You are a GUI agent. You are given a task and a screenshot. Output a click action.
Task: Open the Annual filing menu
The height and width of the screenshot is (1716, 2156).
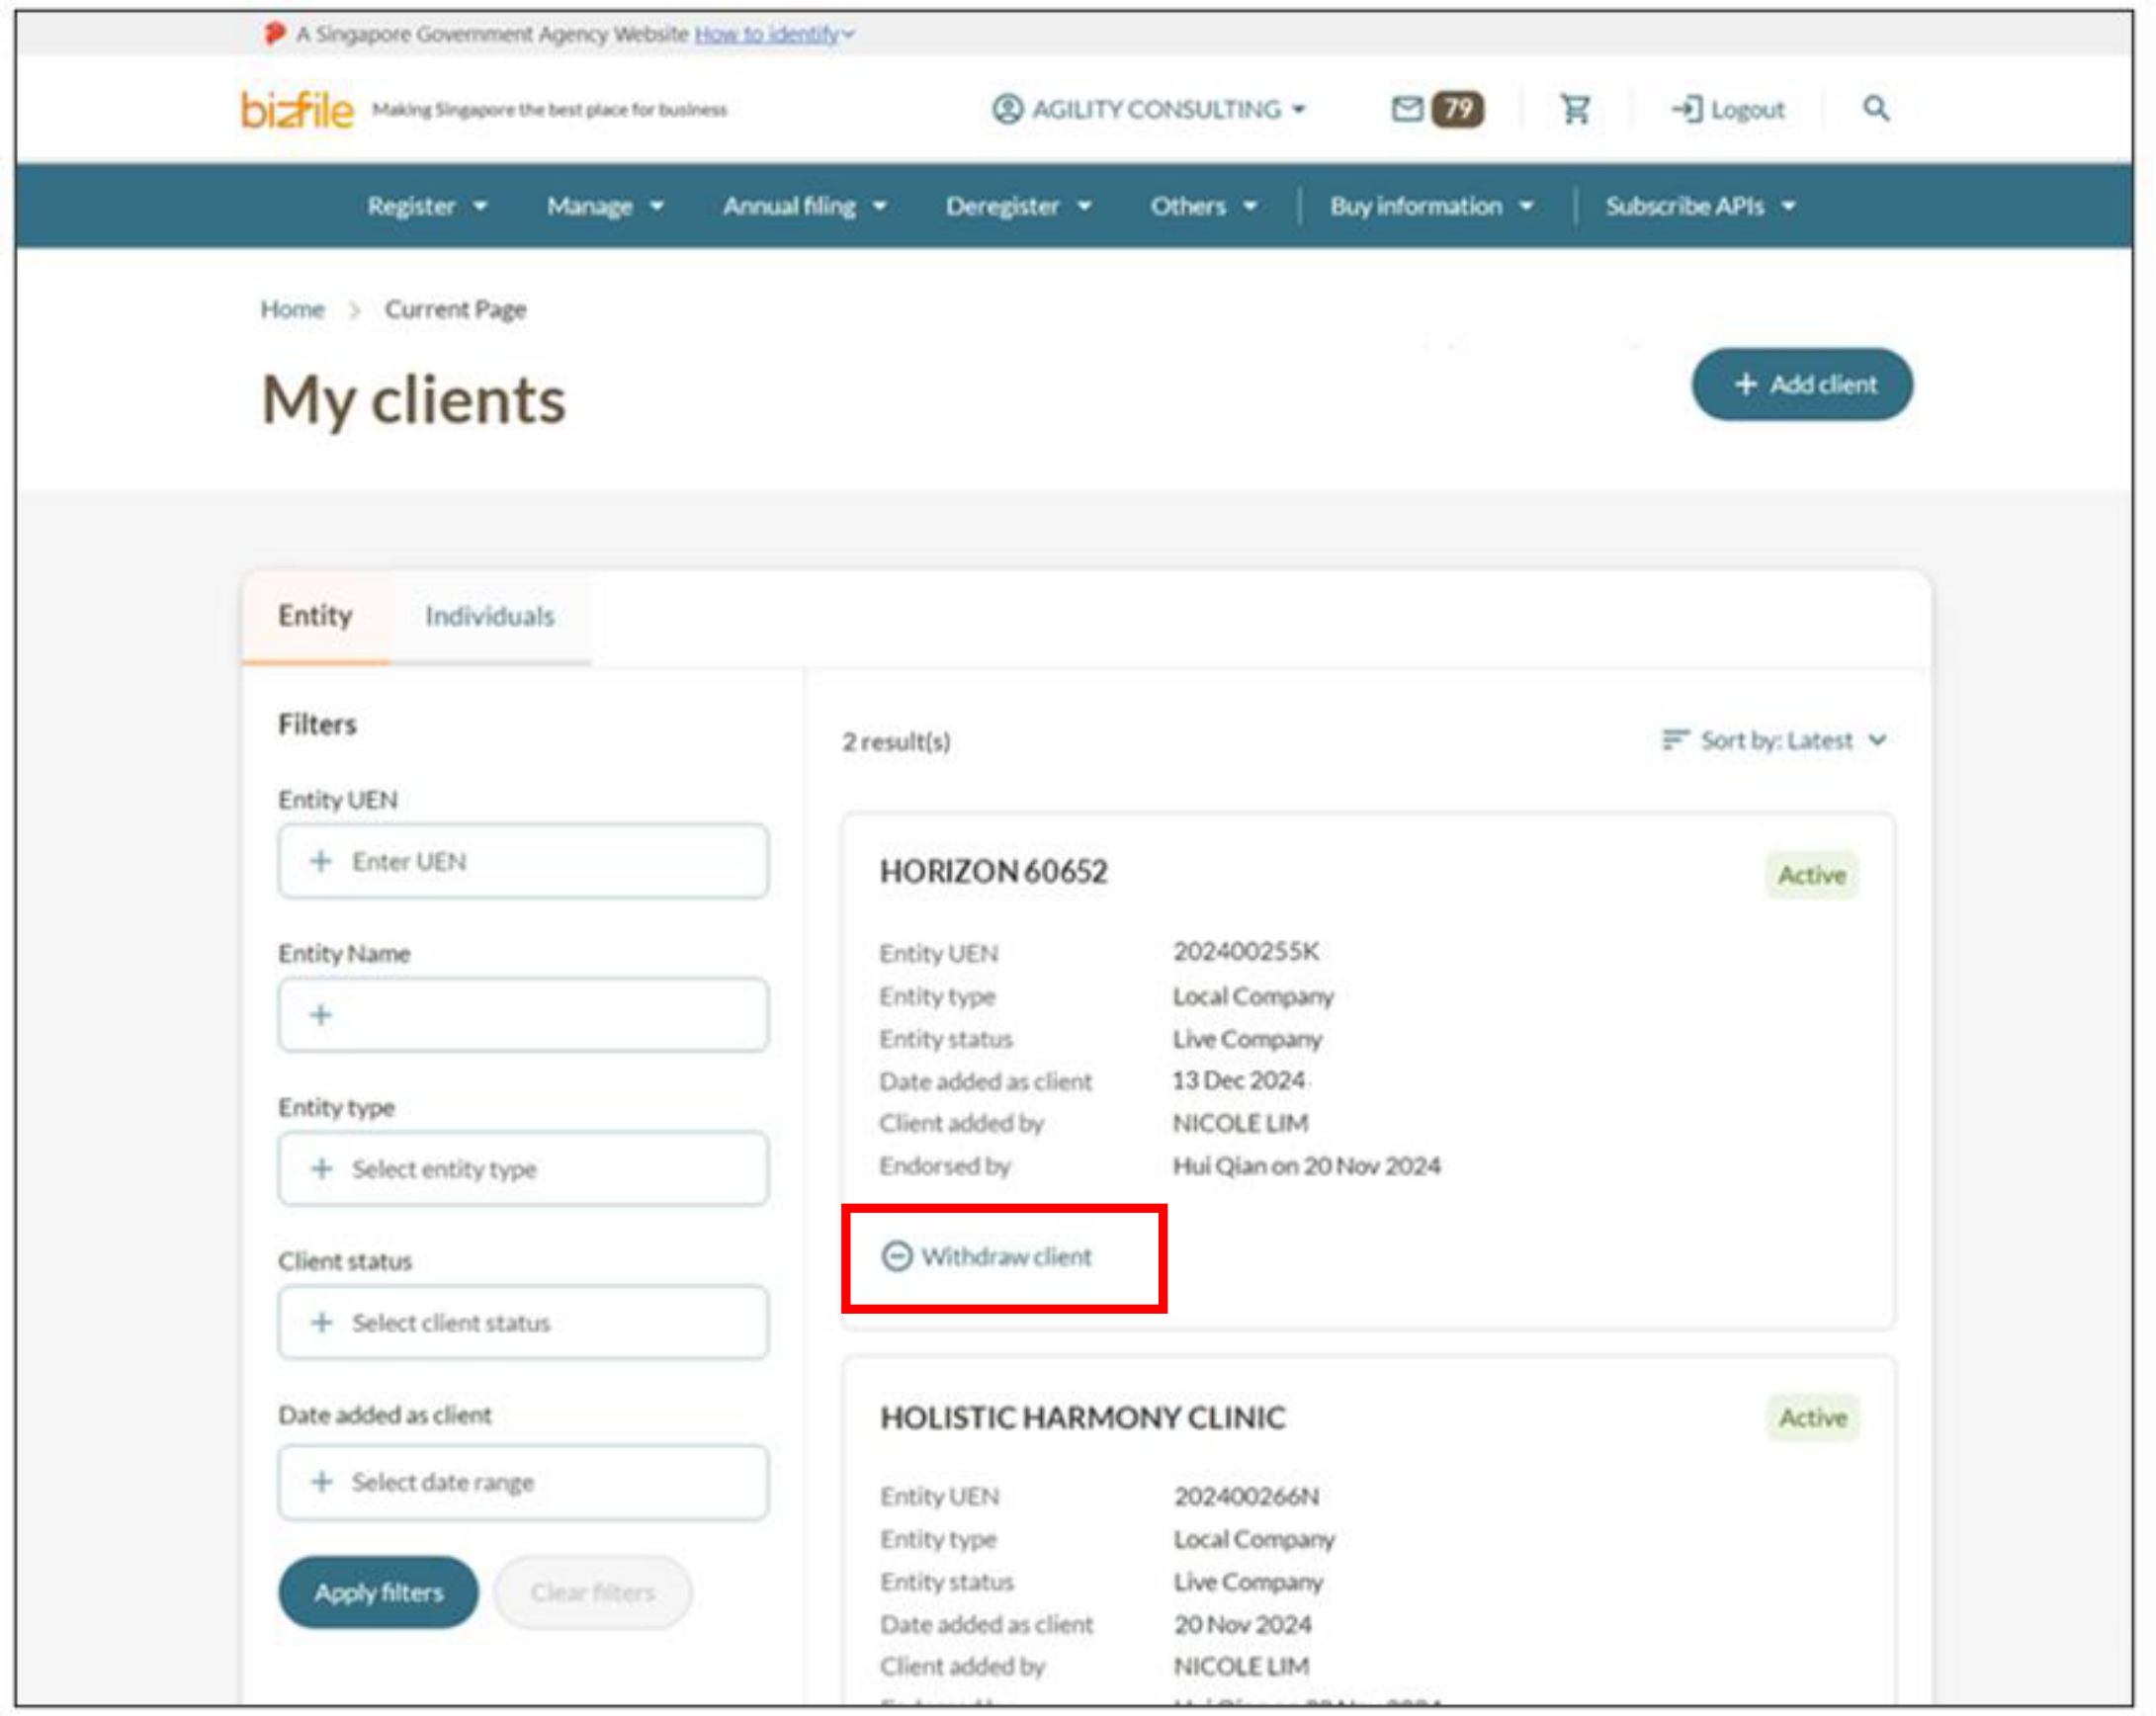805,205
